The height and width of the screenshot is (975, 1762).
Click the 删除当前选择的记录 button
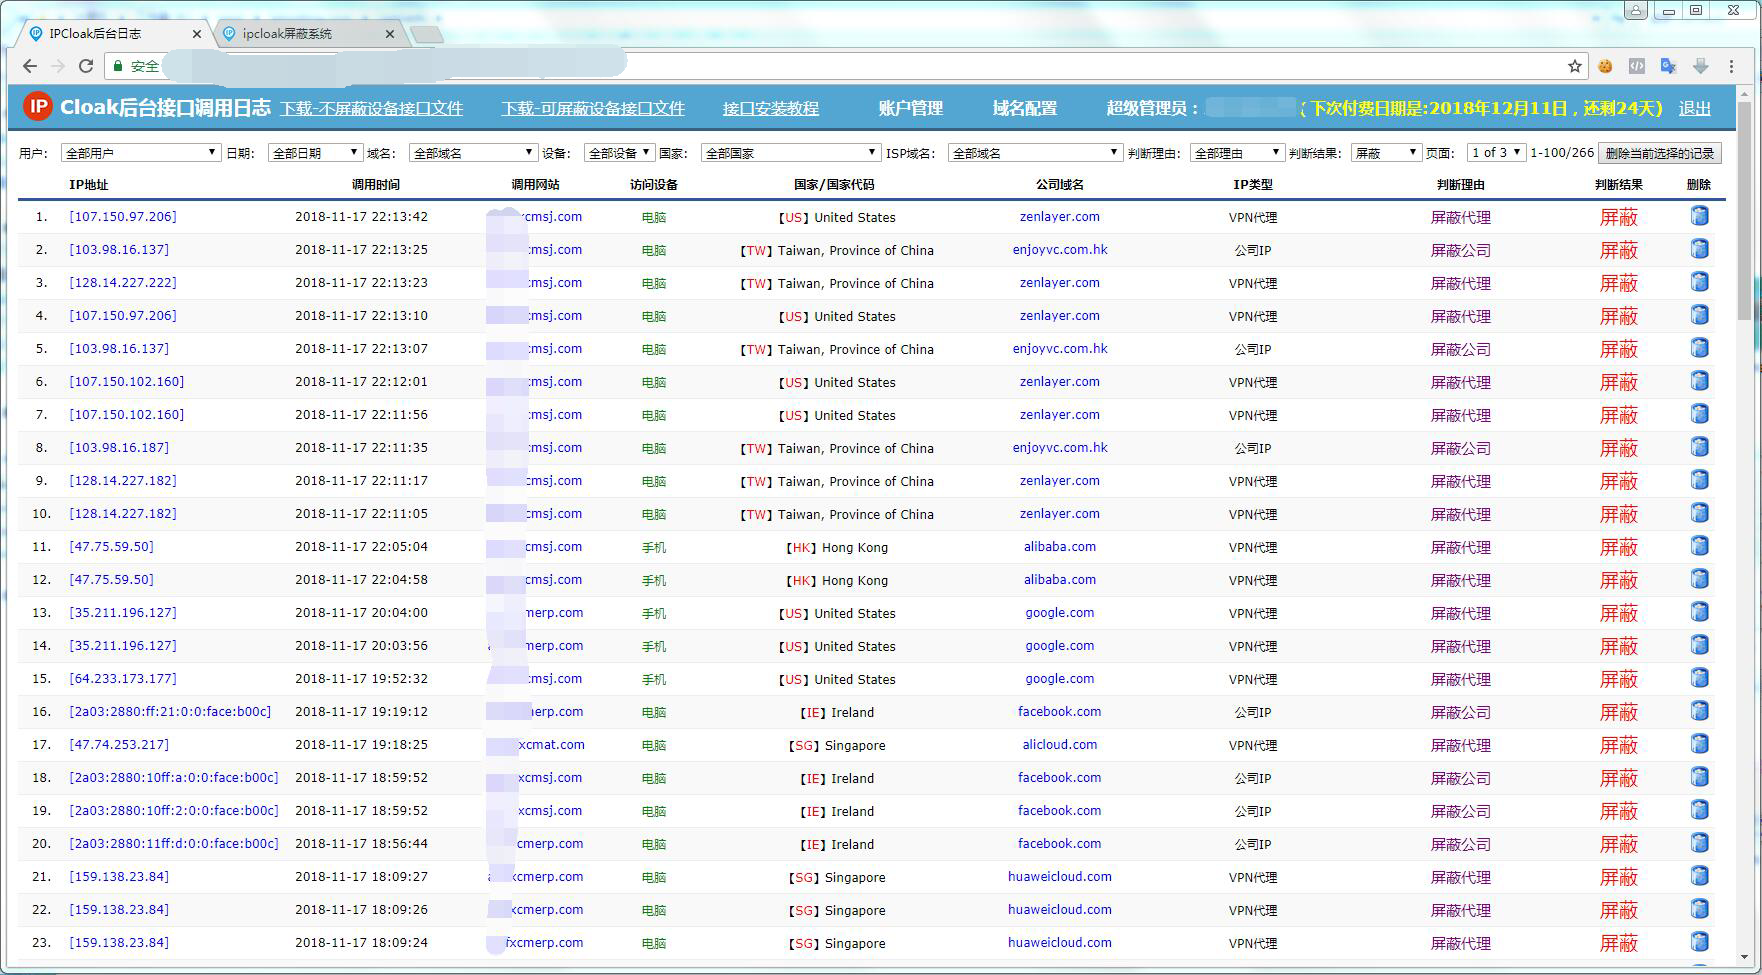pyautogui.click(x=1659, y=153)
